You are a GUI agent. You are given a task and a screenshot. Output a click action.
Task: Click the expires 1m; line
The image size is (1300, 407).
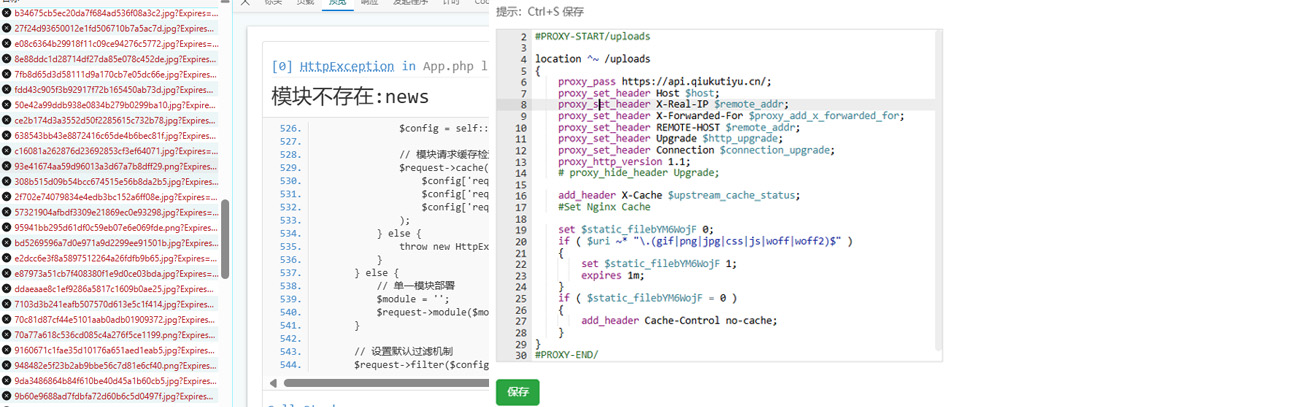pos(615,274)
